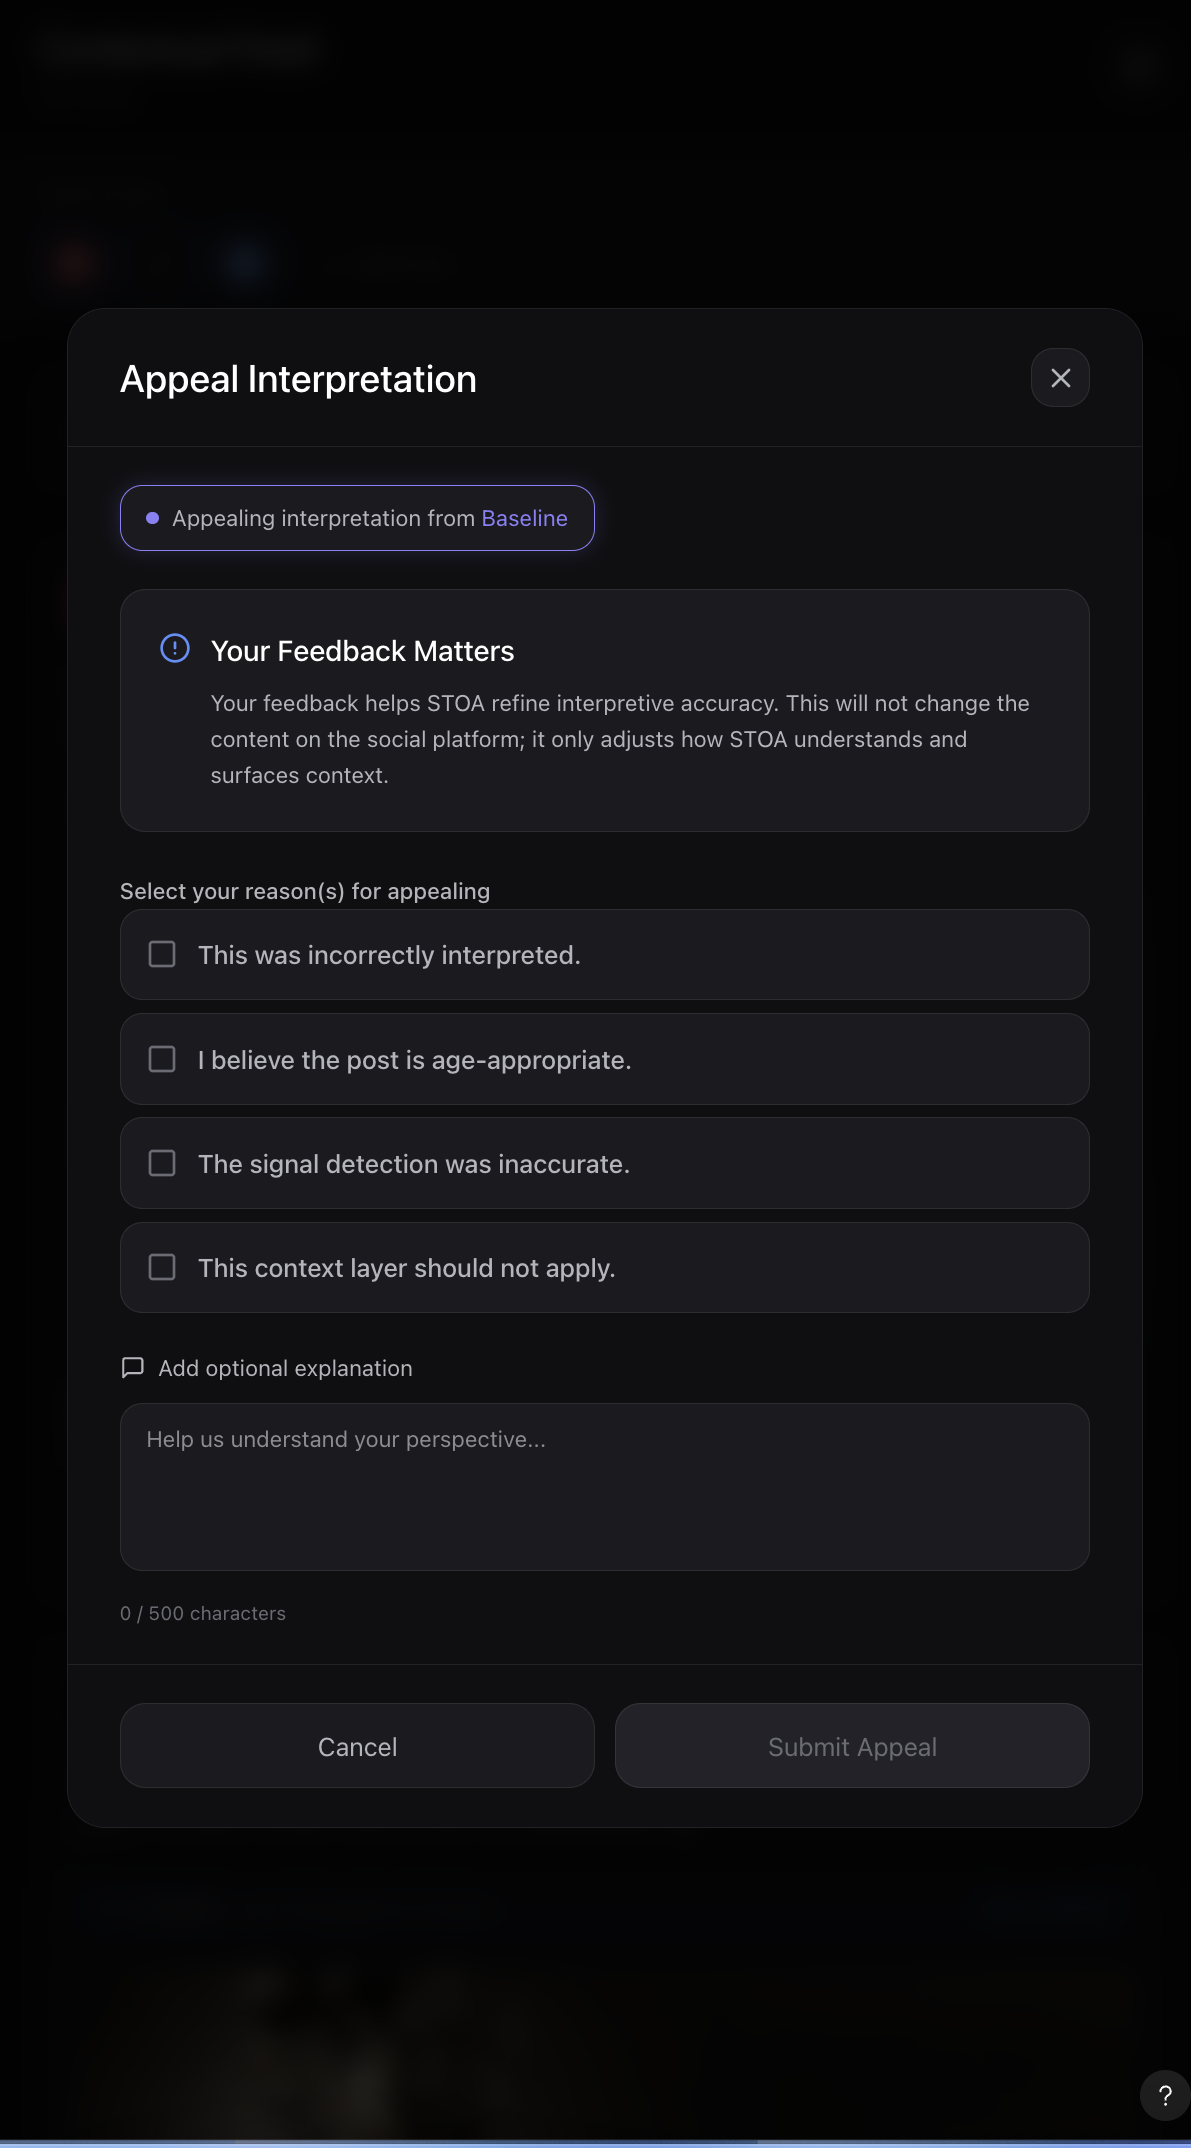1191x2148 pixels.
Task: Click the "Appealing interpretation from" text
Action: point(323,518)
